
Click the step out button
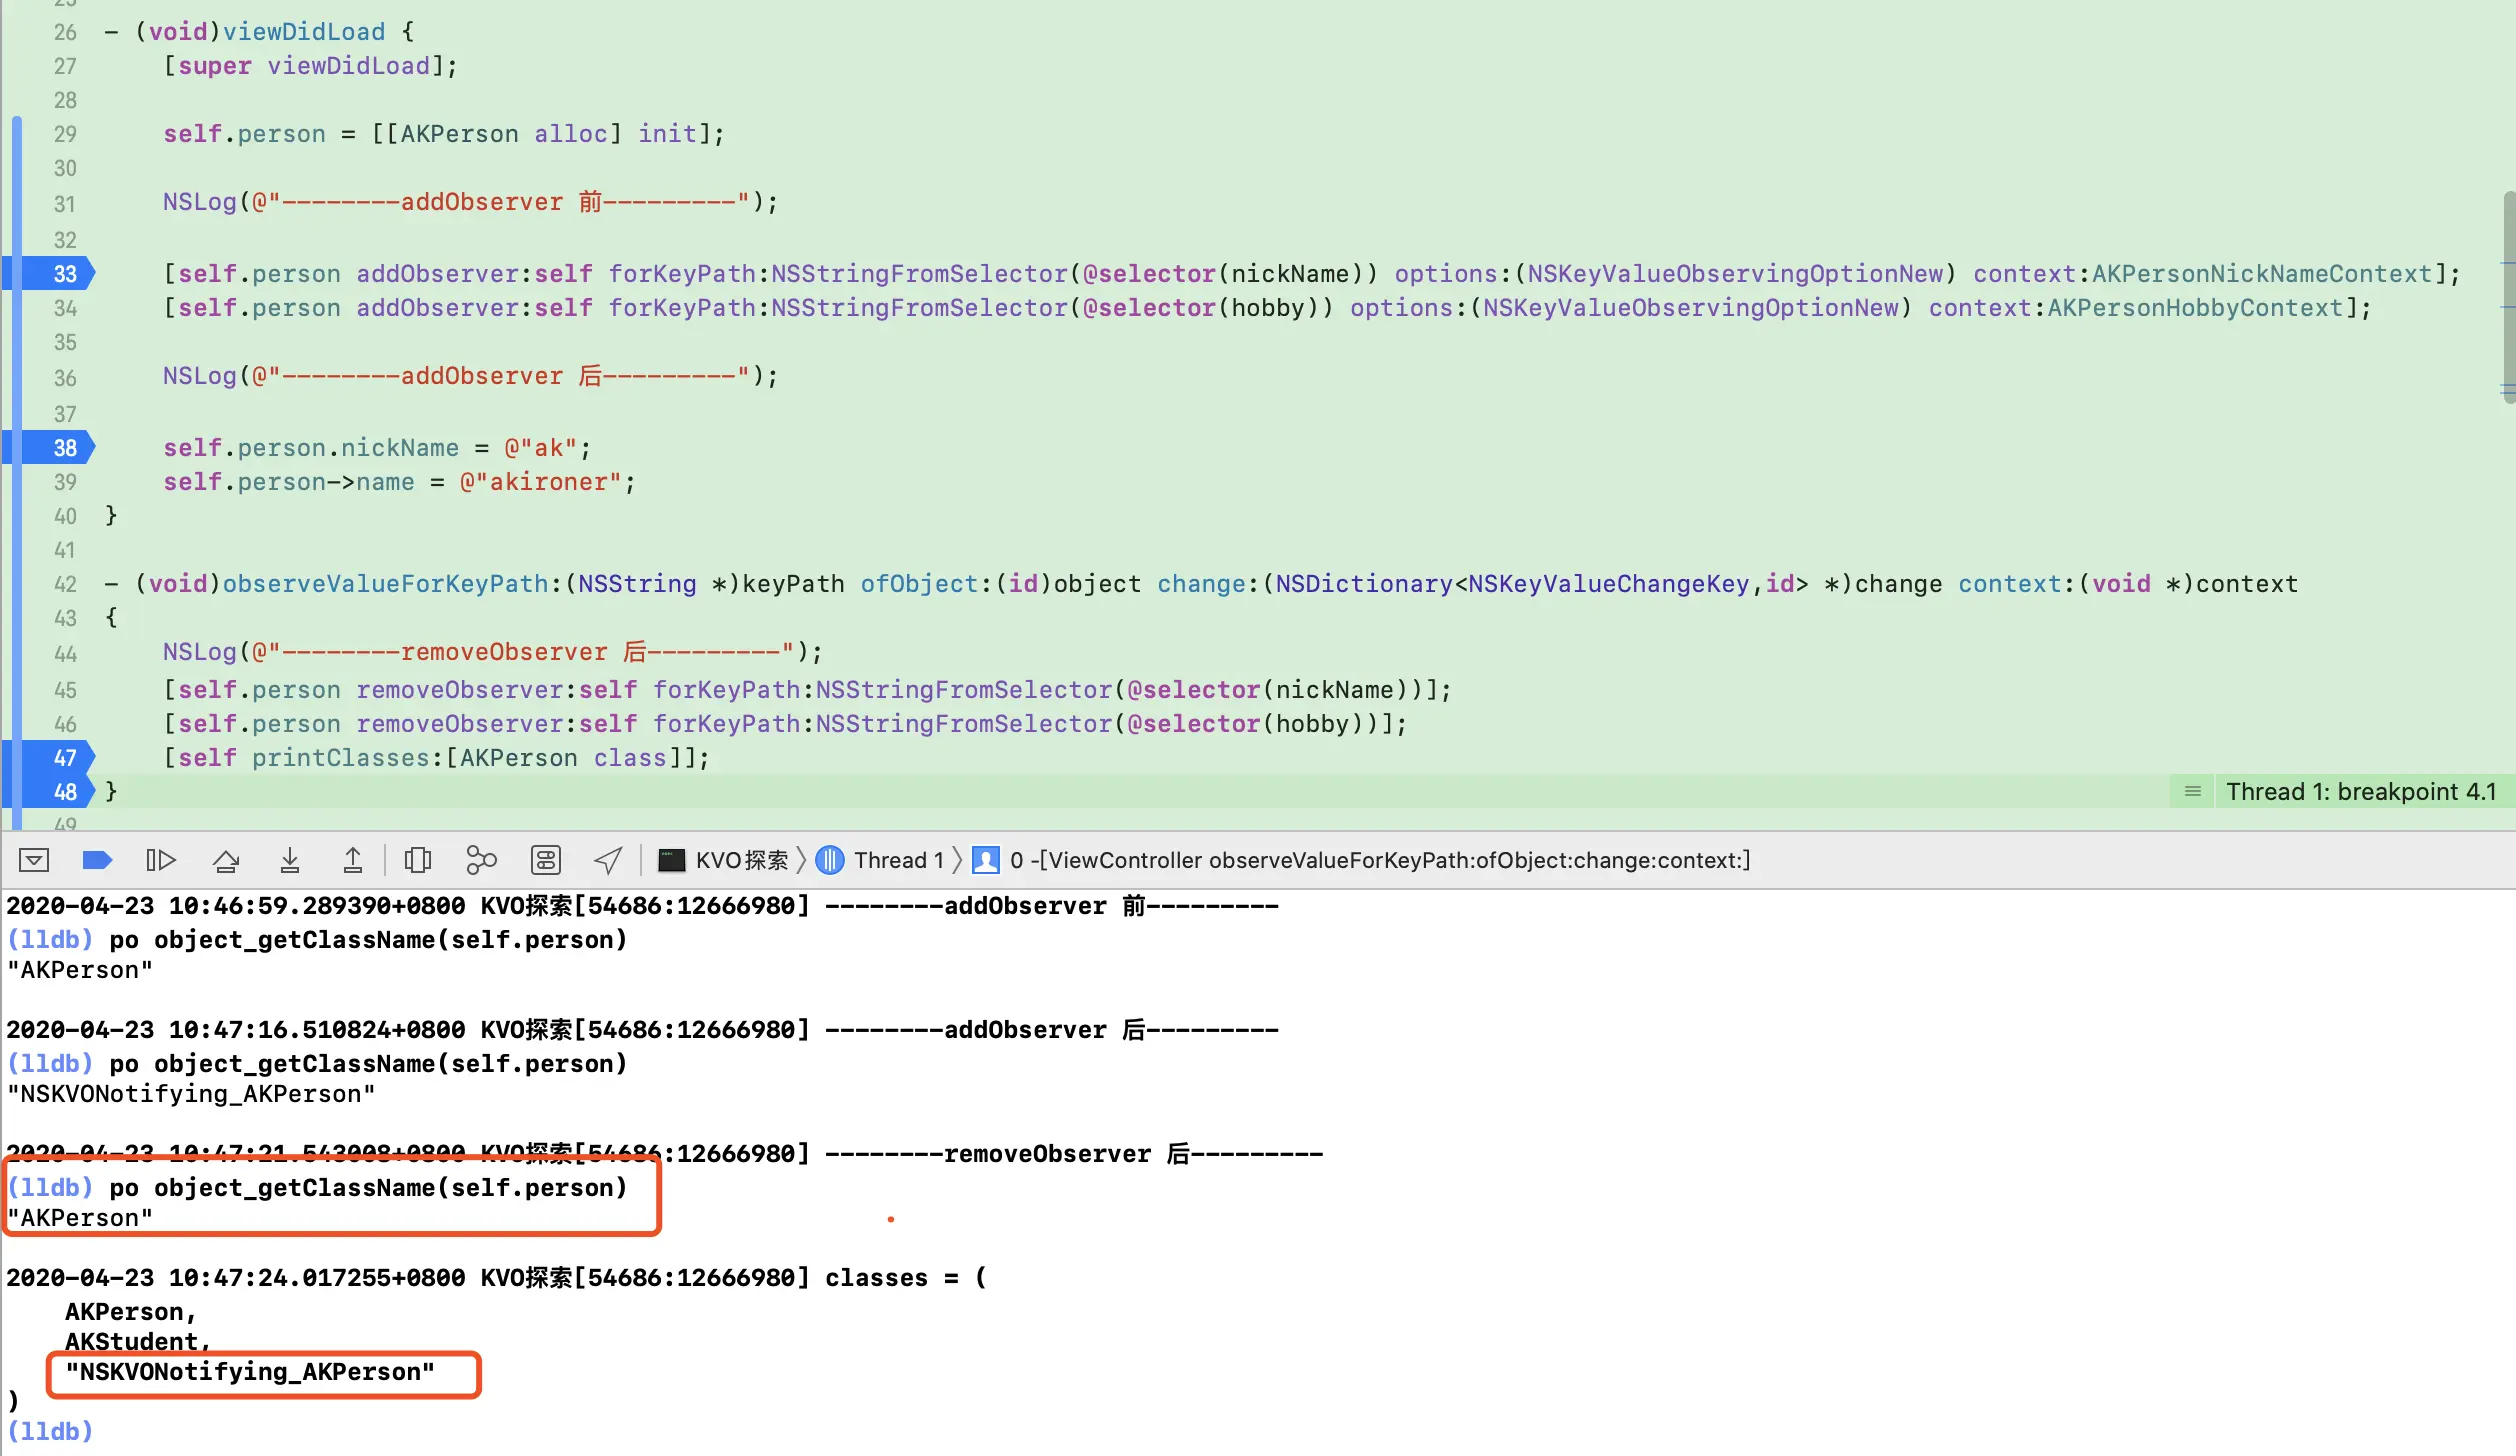tap(353, 860)
